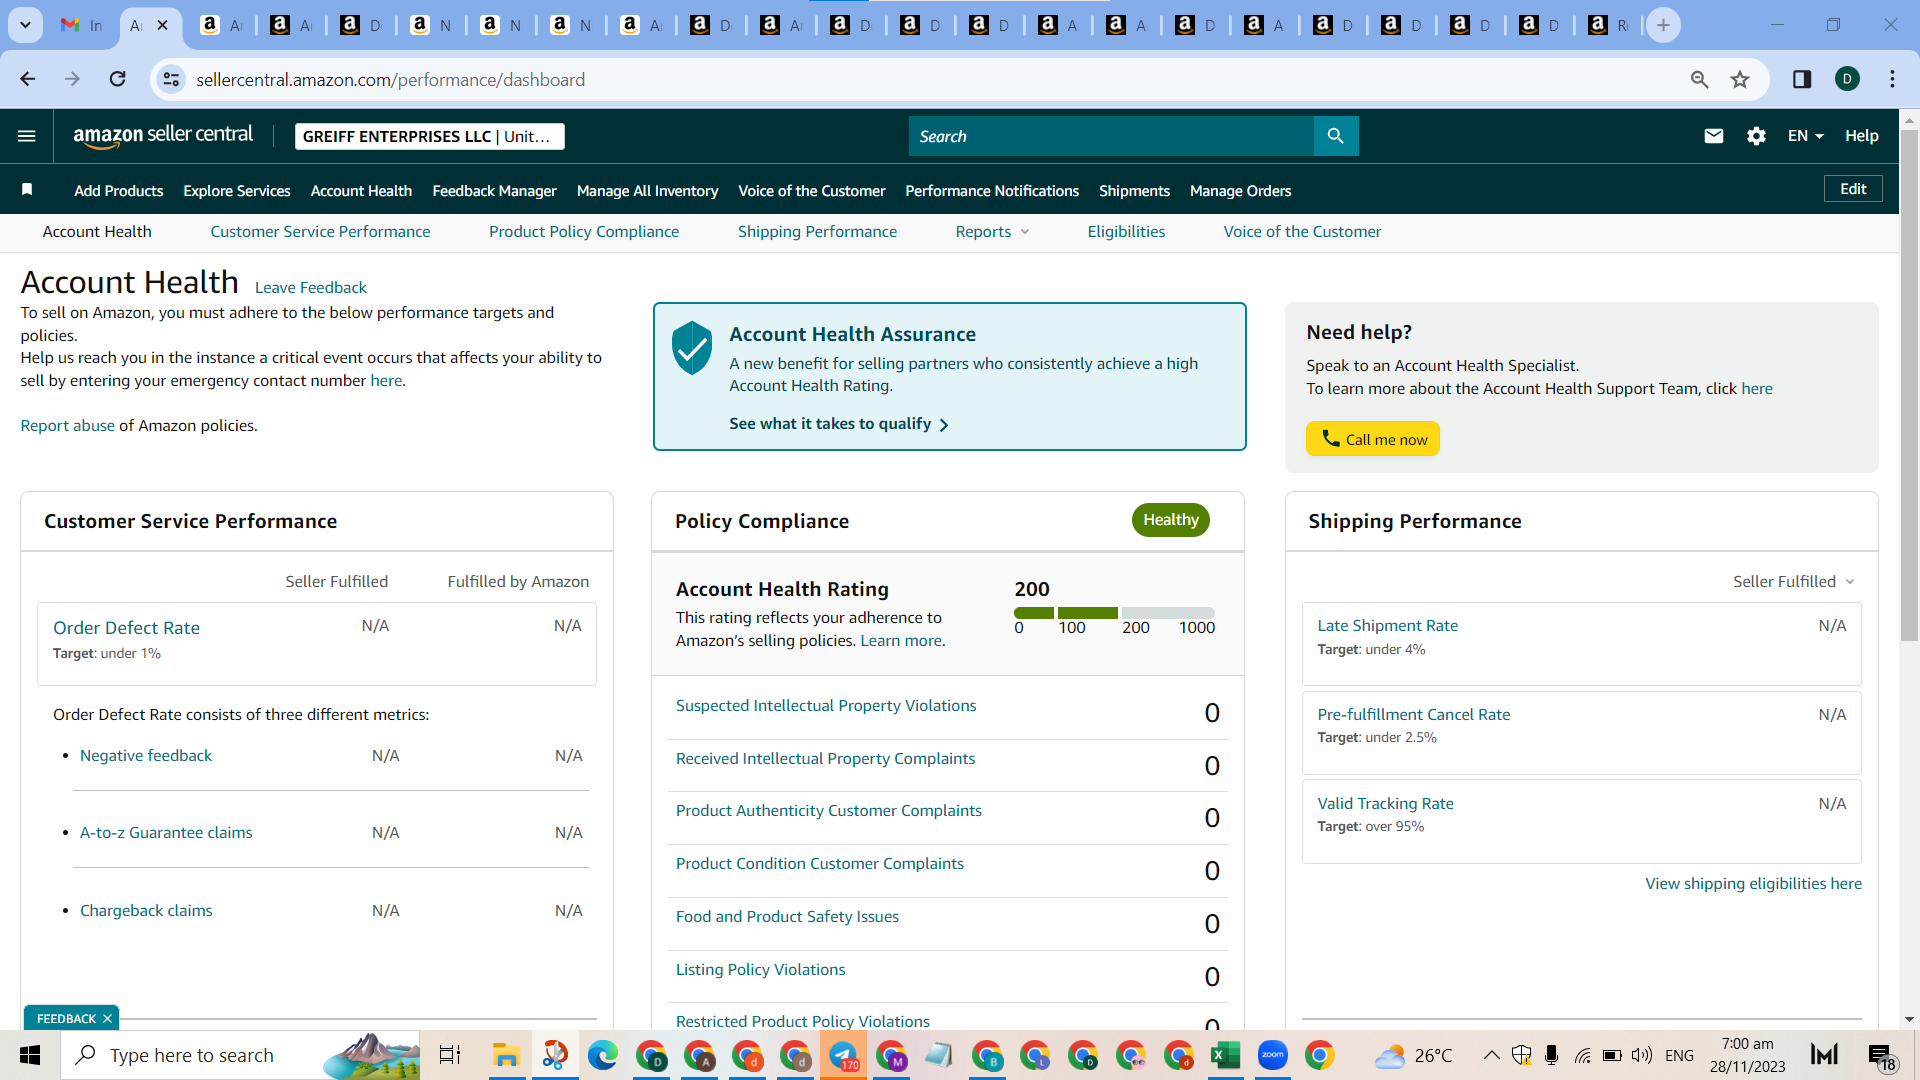This screenshot has height=1080, width=1920.
Task: Expand See what it takes to qualify
Action: click(839, 424)
